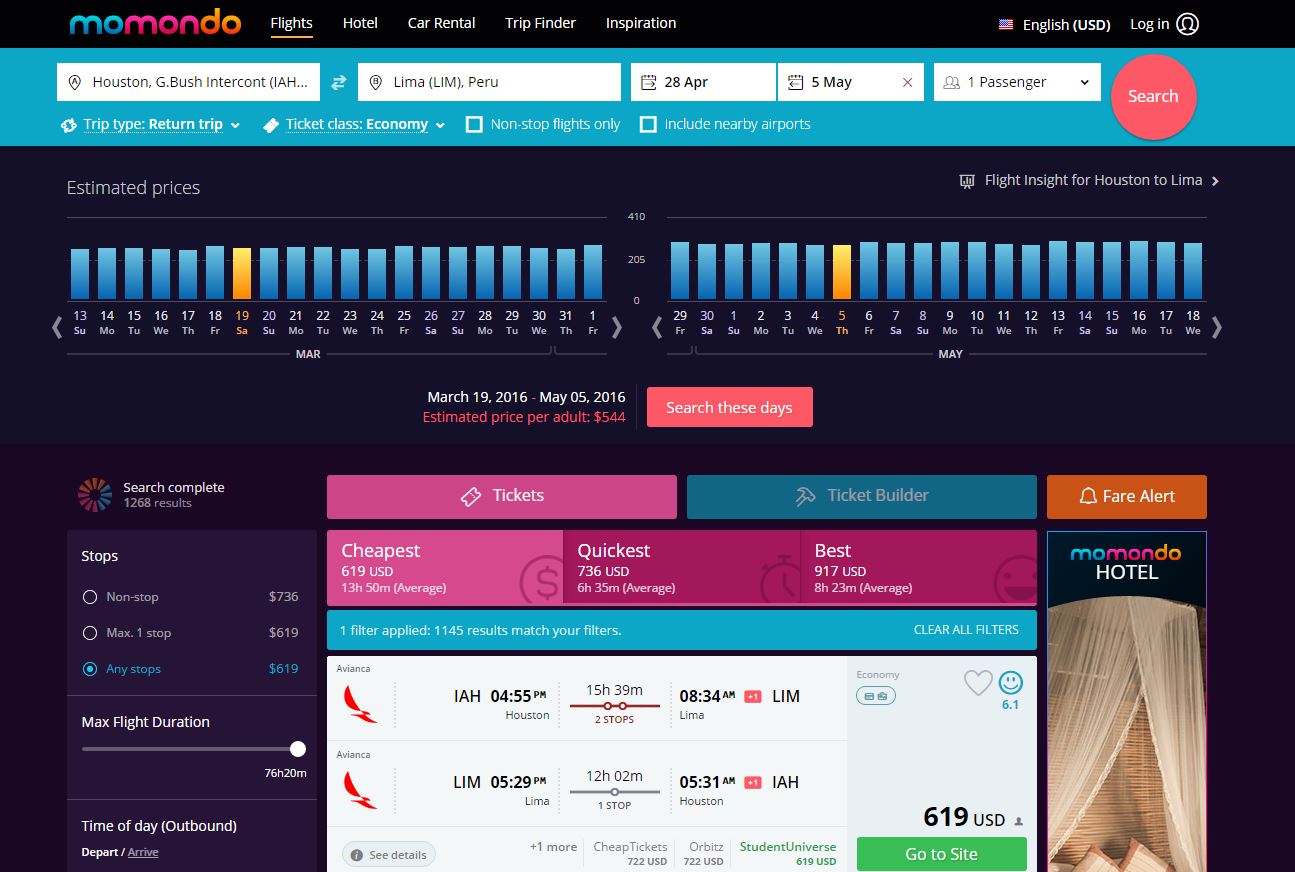Open the Car Rental menu item
1295x872 pixels.
pyautogui.click(x=441, y=23)
